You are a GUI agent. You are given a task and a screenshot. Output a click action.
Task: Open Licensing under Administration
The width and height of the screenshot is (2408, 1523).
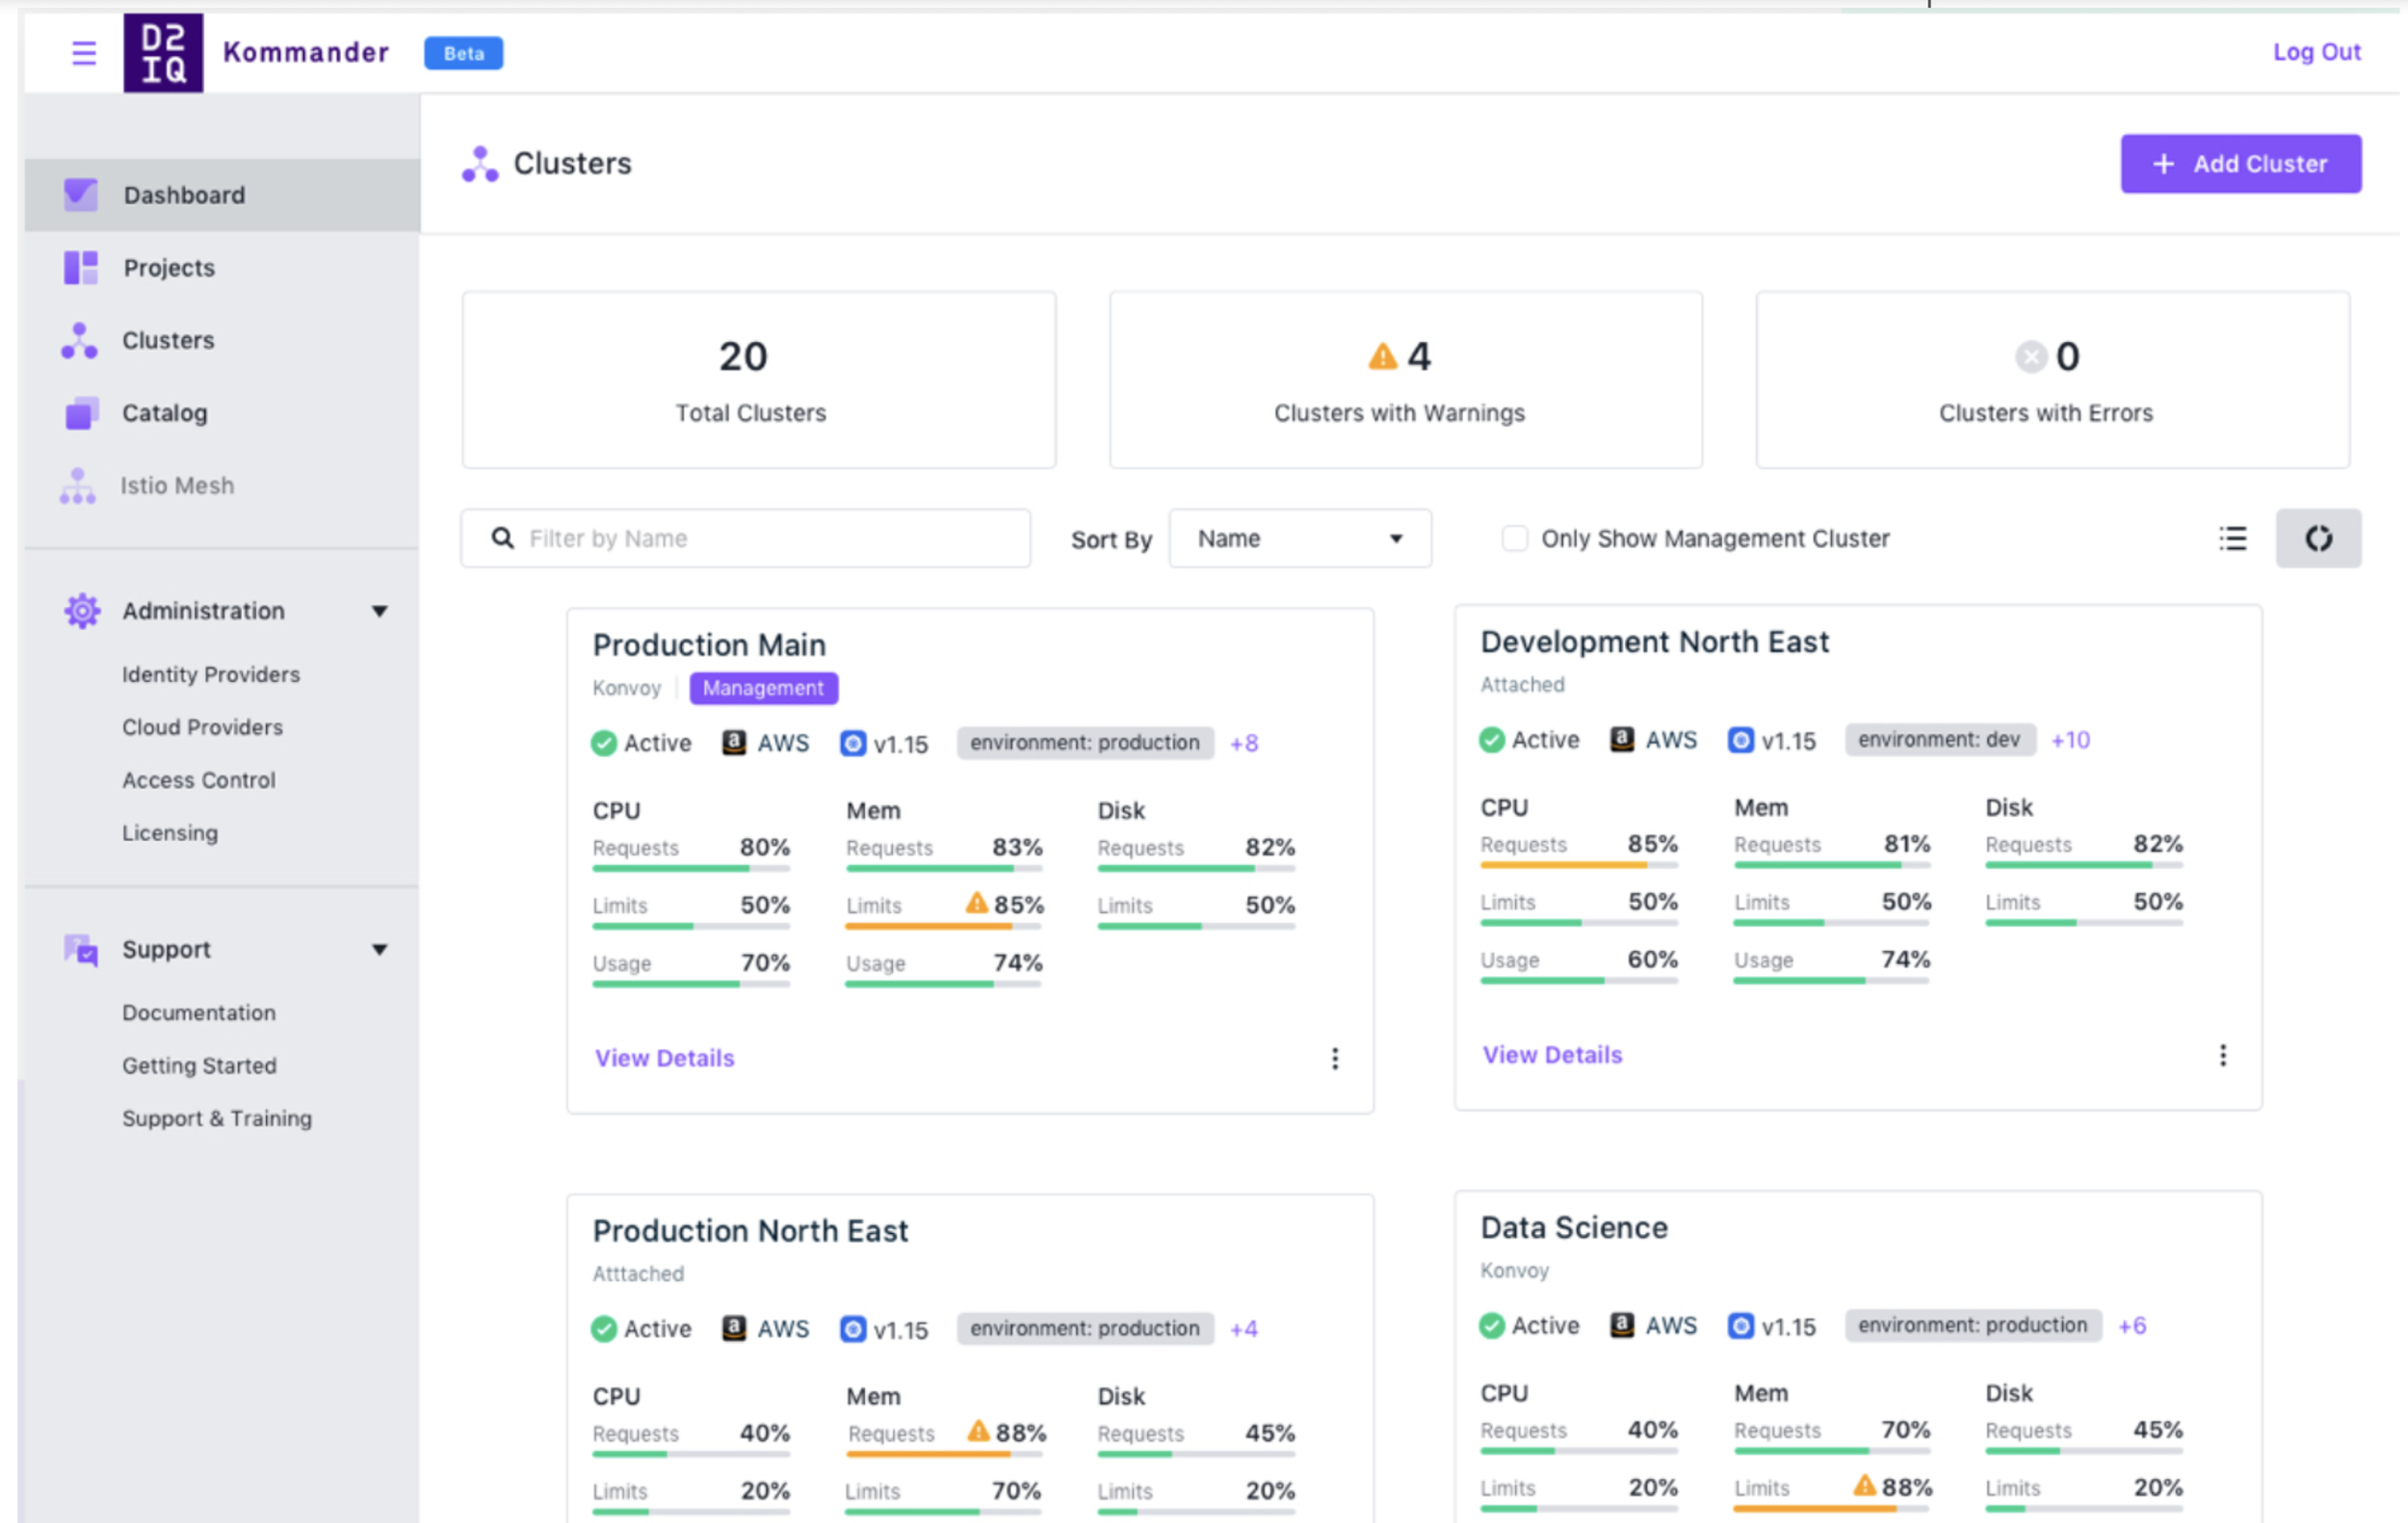(170, 833)
